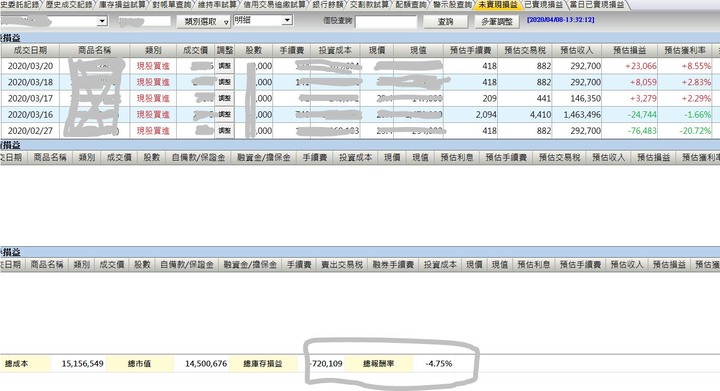Click the 2020/04/08-13:32:12 timestamp
The width and height of the screenshot is (720, 391).
pyautogui.click(x=560, y=20)
